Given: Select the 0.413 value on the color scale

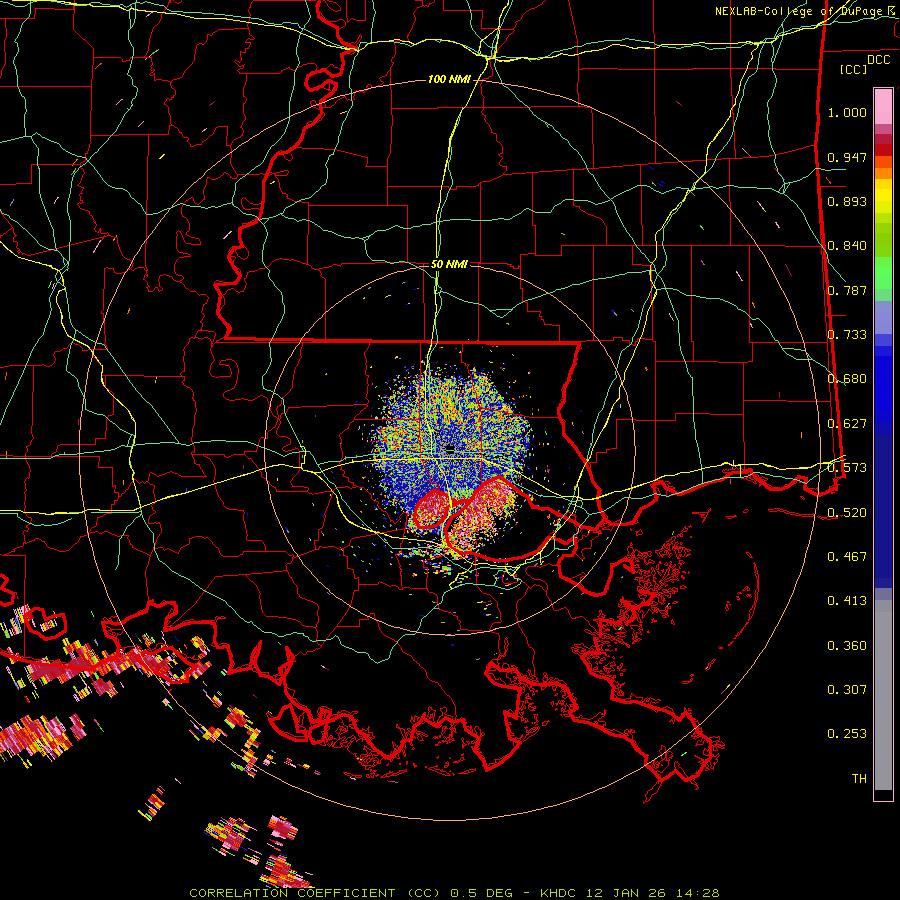Looking at the screenshot, I should pos(847,601).
